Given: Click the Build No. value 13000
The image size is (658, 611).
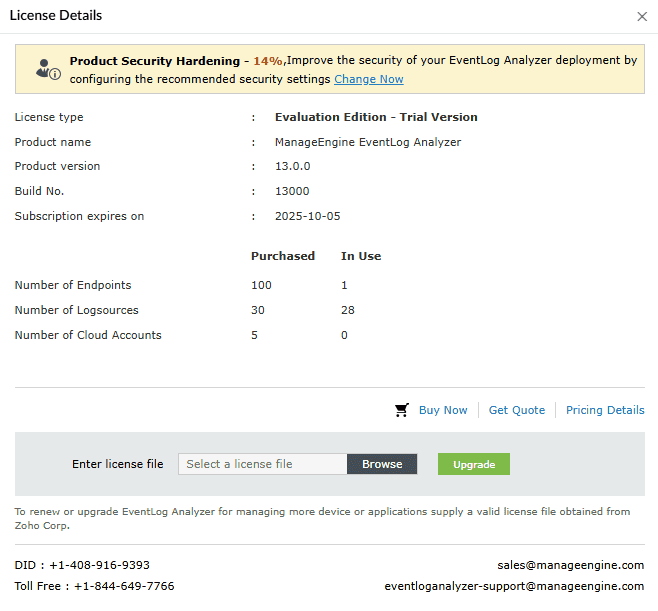Looking at the screenshot, I should (292, 191).
